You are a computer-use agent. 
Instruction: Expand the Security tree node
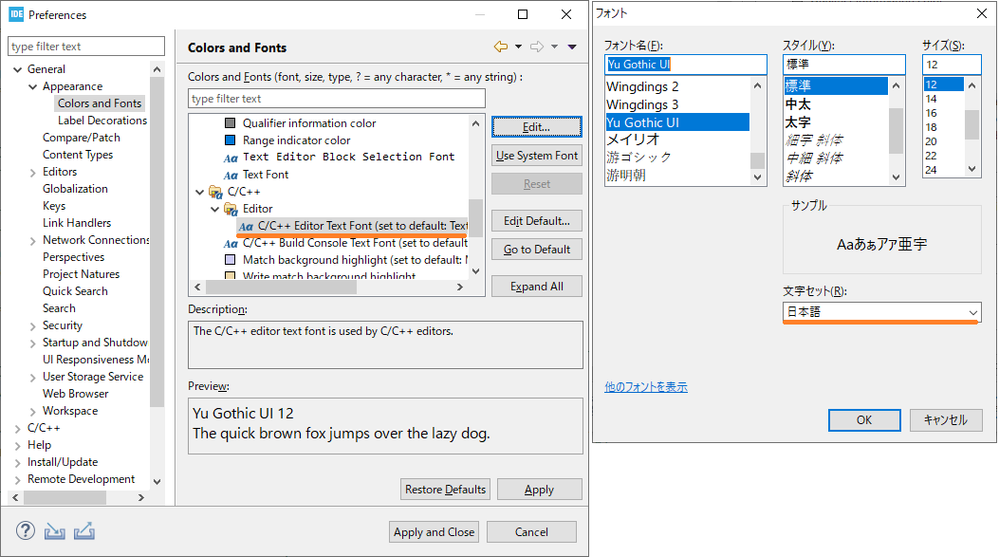click(33, 326)
